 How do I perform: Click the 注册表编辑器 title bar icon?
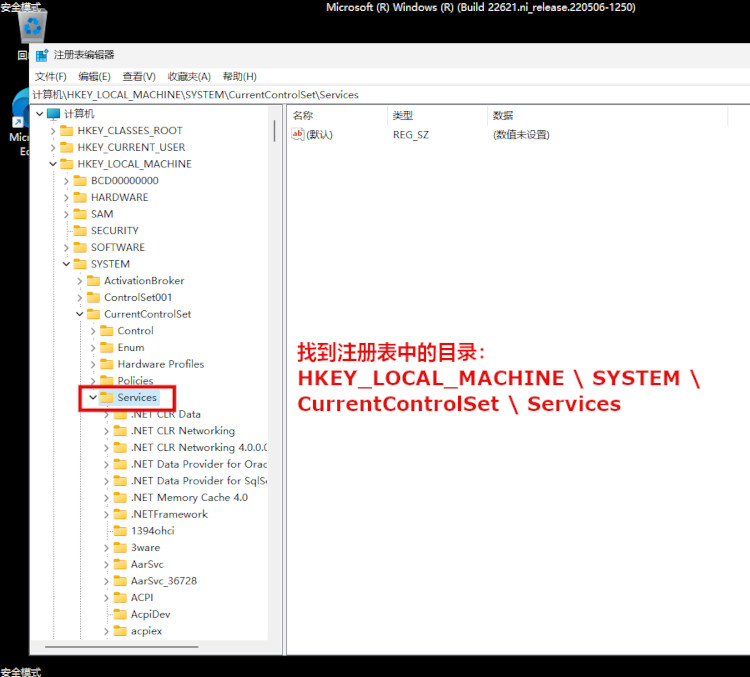[42, 55]
